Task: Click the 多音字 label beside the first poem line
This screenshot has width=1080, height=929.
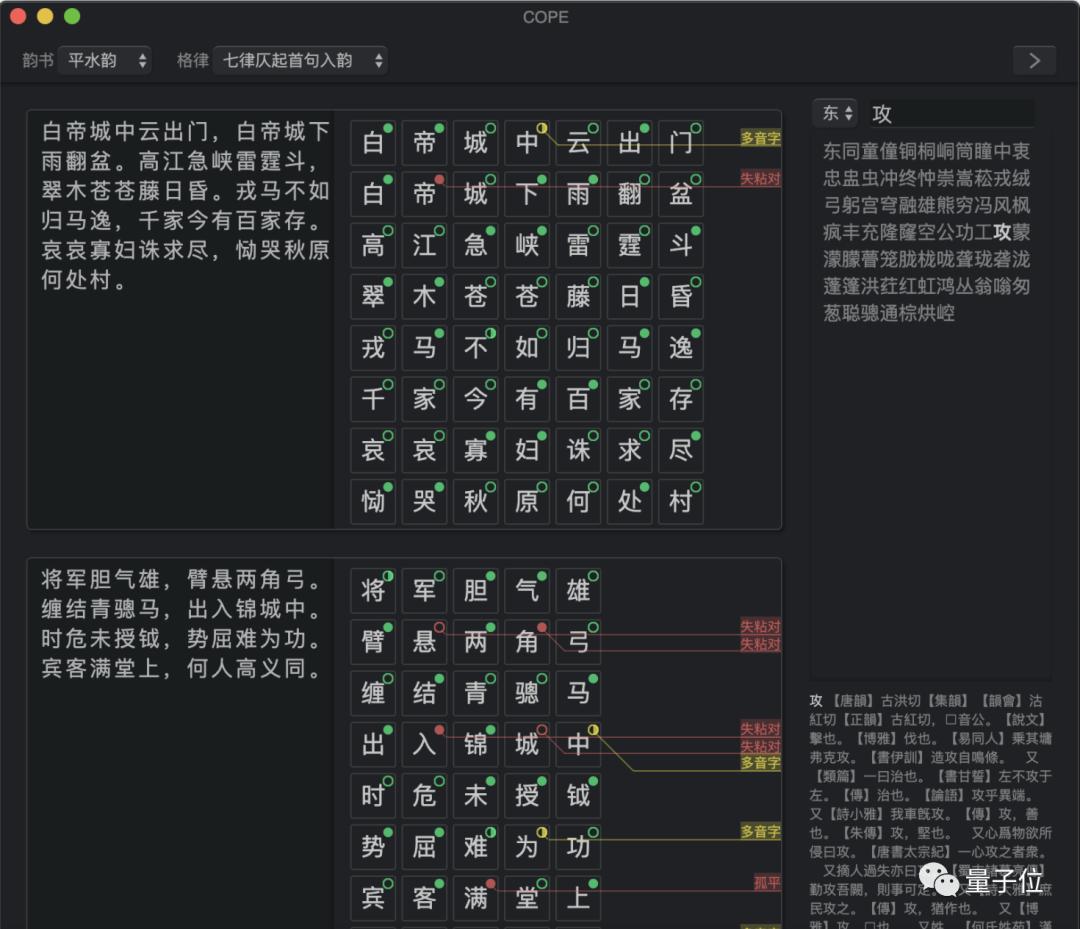Action: pos(761,137)
